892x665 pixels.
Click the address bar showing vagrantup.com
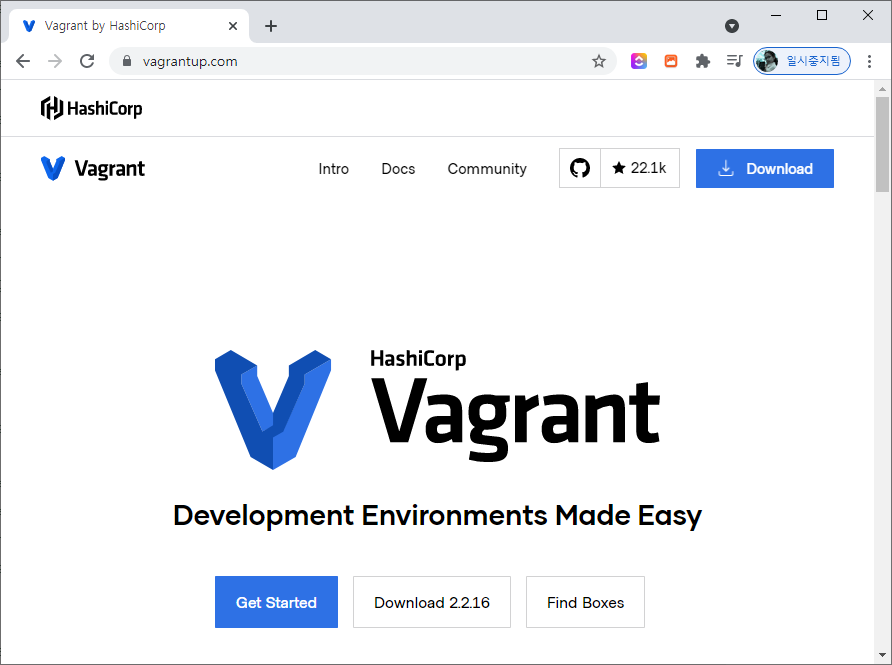(x=362, y=61)
